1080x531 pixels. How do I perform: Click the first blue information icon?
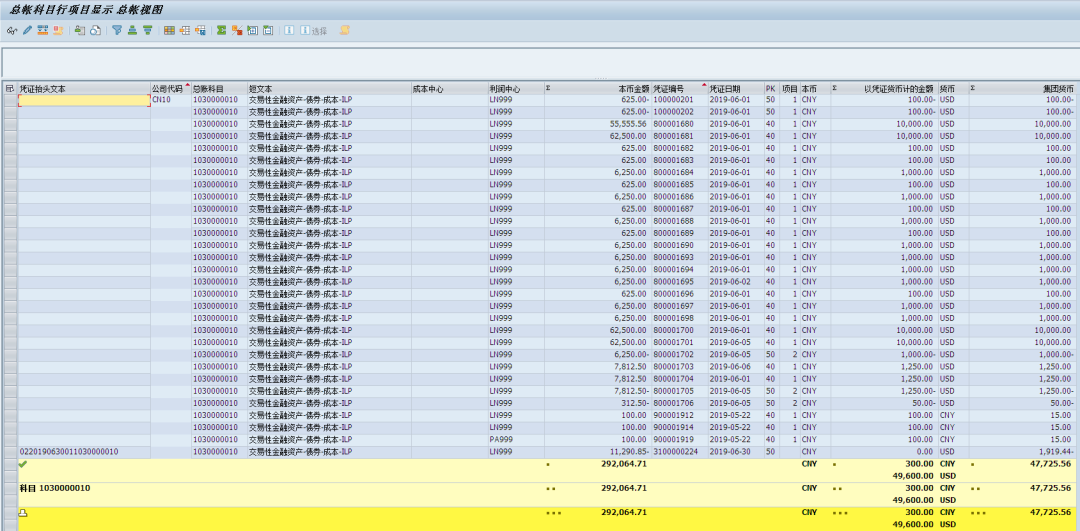[289, 30]
